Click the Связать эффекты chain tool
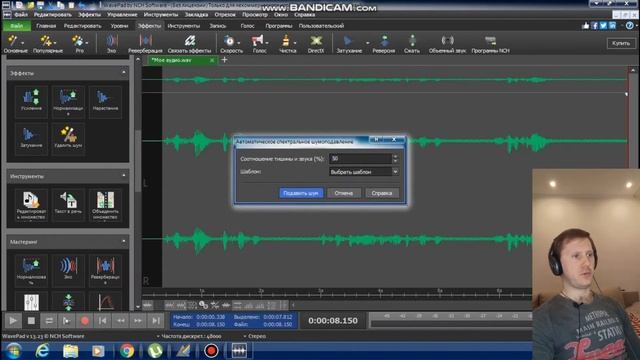 189,44
